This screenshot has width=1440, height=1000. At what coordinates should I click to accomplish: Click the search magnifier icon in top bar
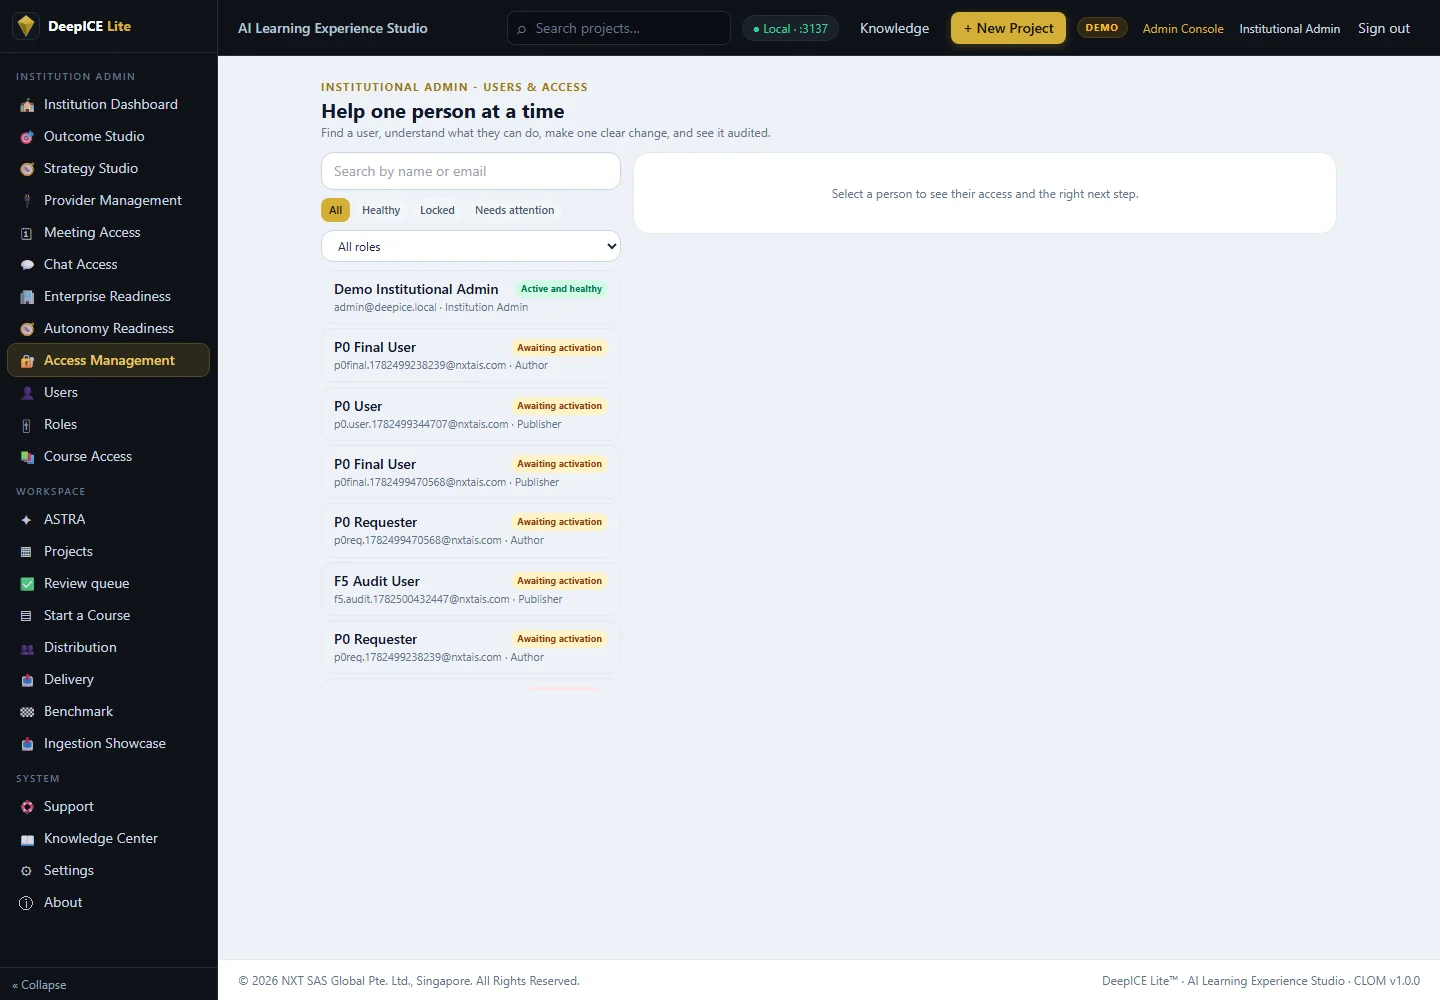521,29
